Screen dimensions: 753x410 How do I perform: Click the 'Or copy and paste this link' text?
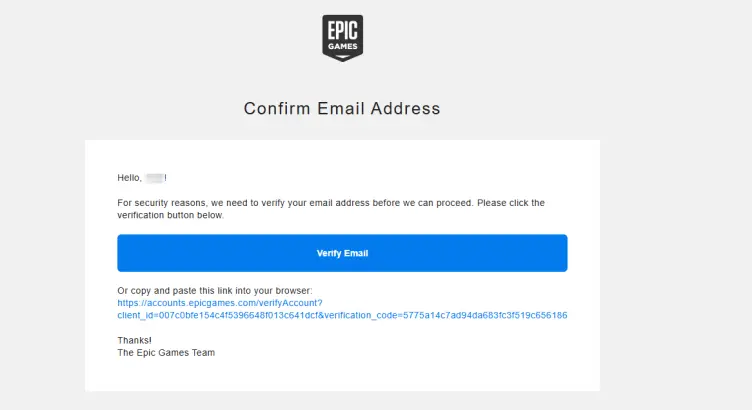(x=215, y=290)
